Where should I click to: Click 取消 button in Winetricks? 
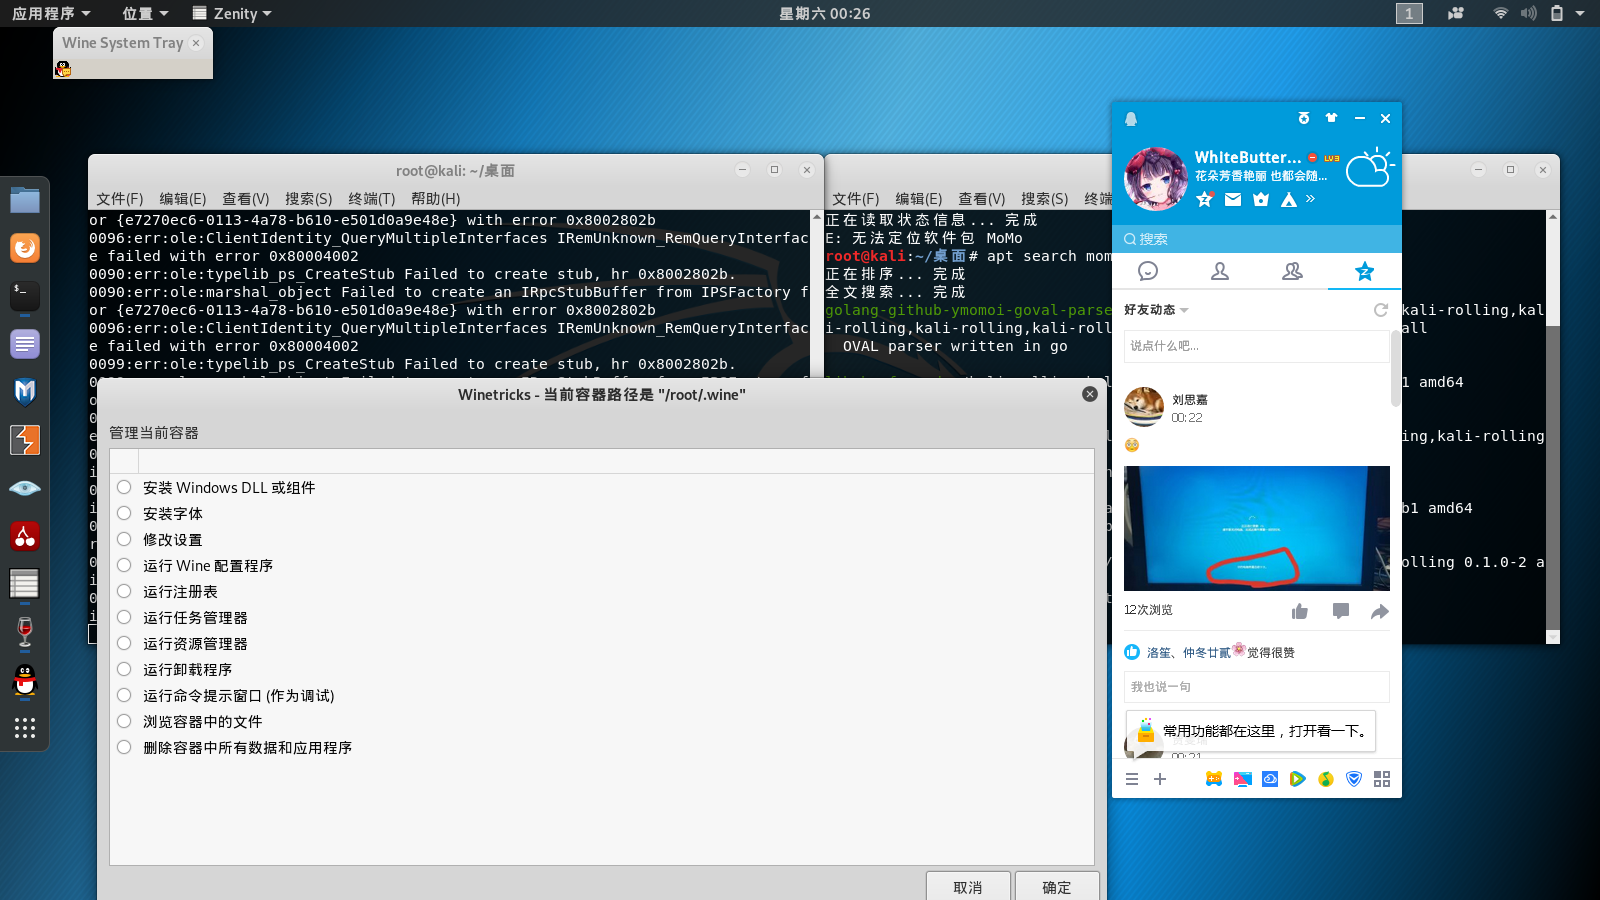pyautogui.click(x=968, y=887)
